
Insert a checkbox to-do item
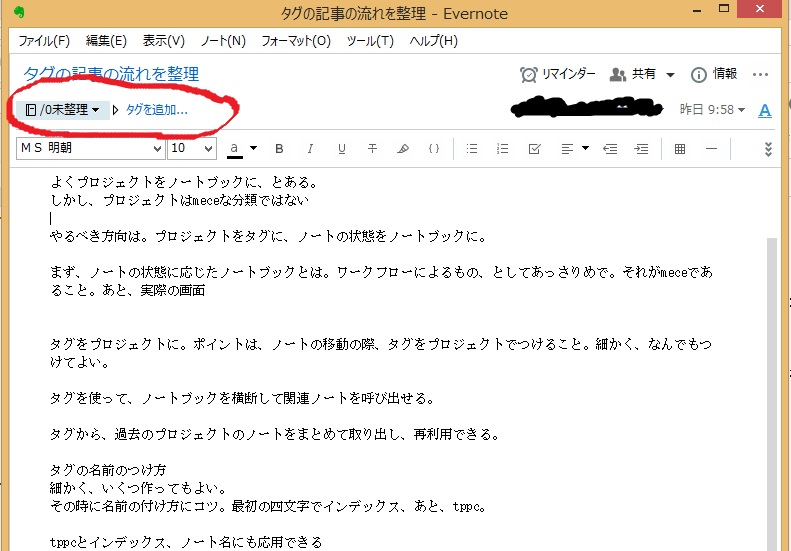(x=534, y=149)
